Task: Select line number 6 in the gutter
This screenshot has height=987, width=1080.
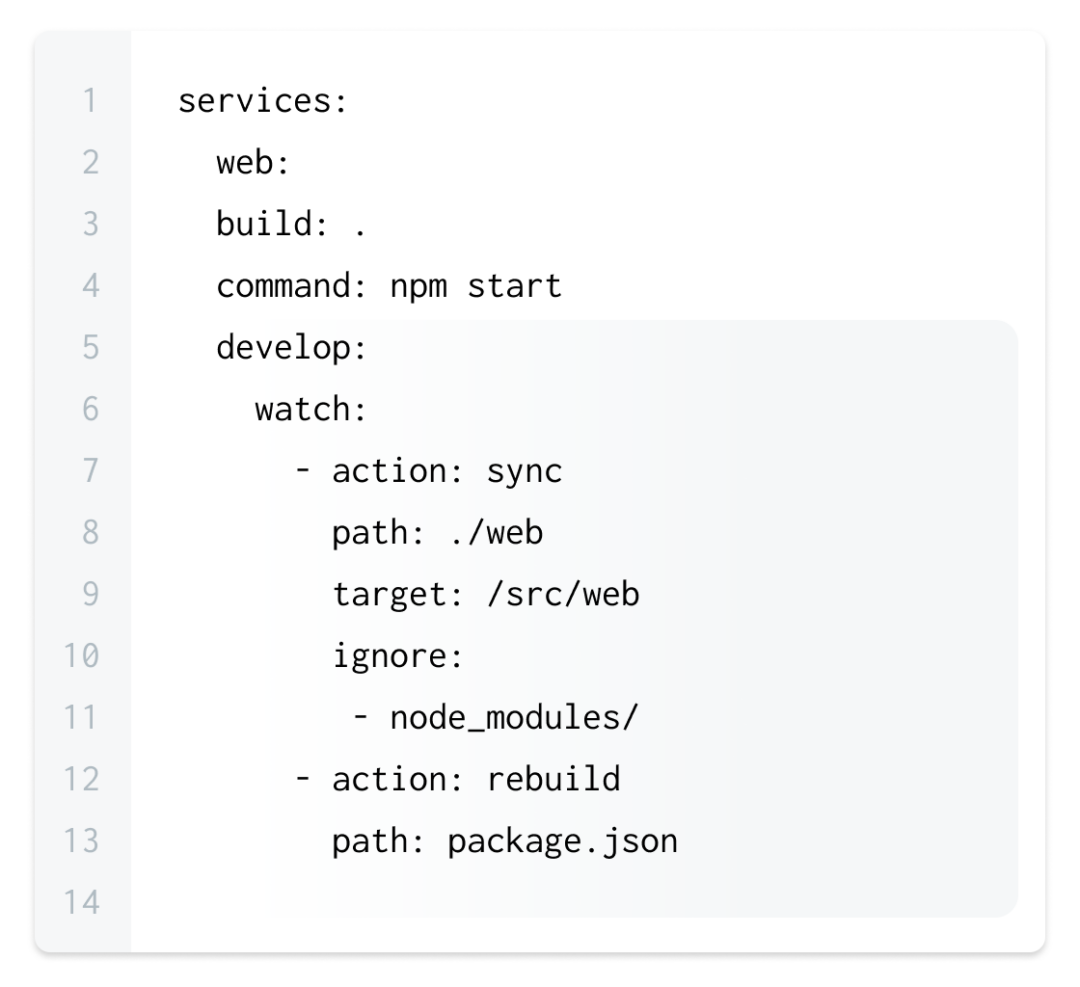Action: coord(90,411)
